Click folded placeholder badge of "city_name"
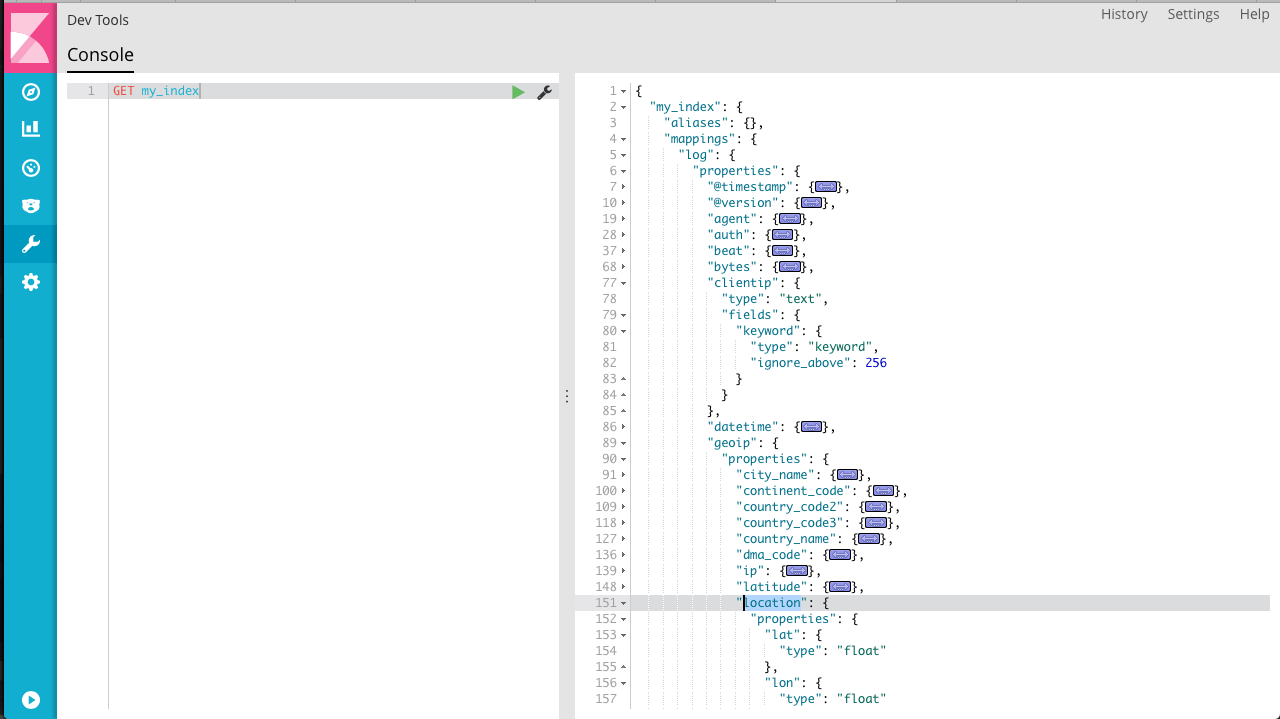The image size is (1280, 719). coord(848,475)
